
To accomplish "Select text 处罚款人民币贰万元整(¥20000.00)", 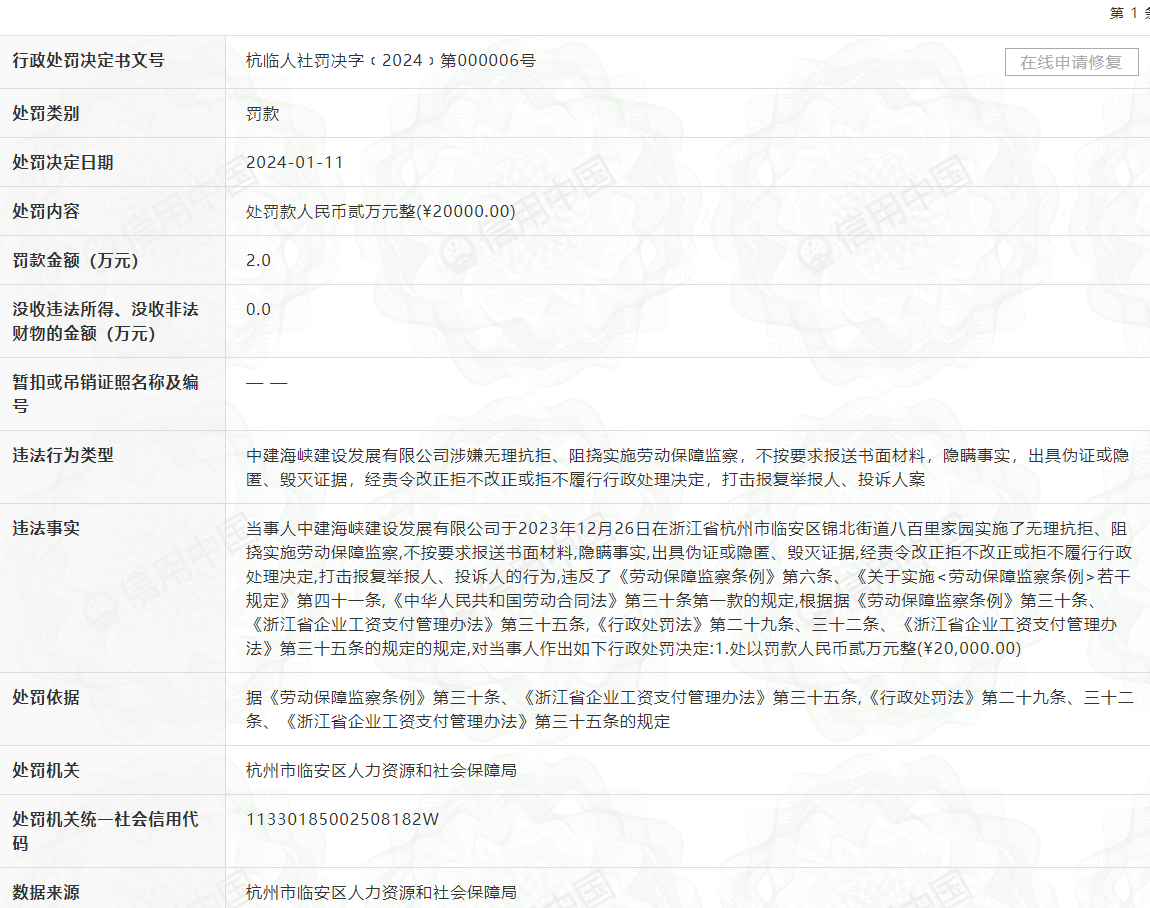I will pyautogui.click(x=381, y=211).
